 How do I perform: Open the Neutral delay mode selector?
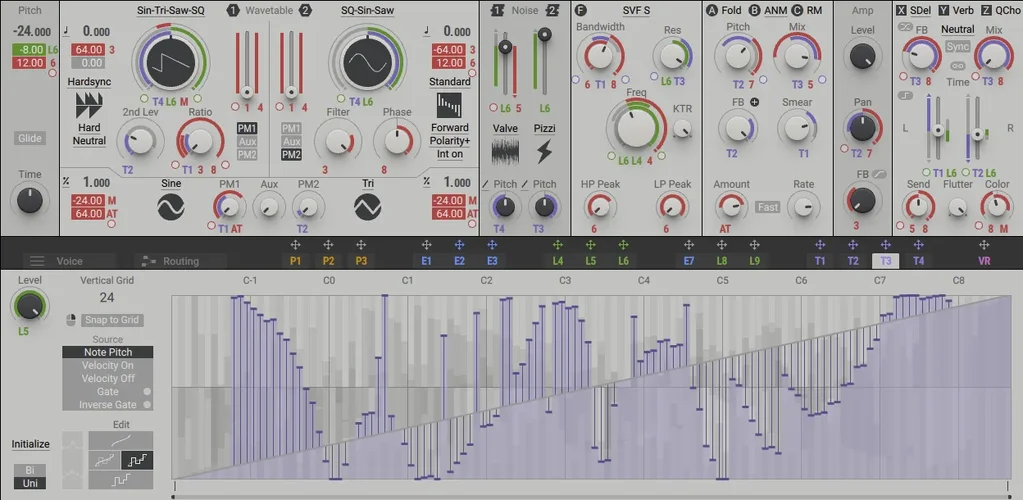click(x=957, y=29)
